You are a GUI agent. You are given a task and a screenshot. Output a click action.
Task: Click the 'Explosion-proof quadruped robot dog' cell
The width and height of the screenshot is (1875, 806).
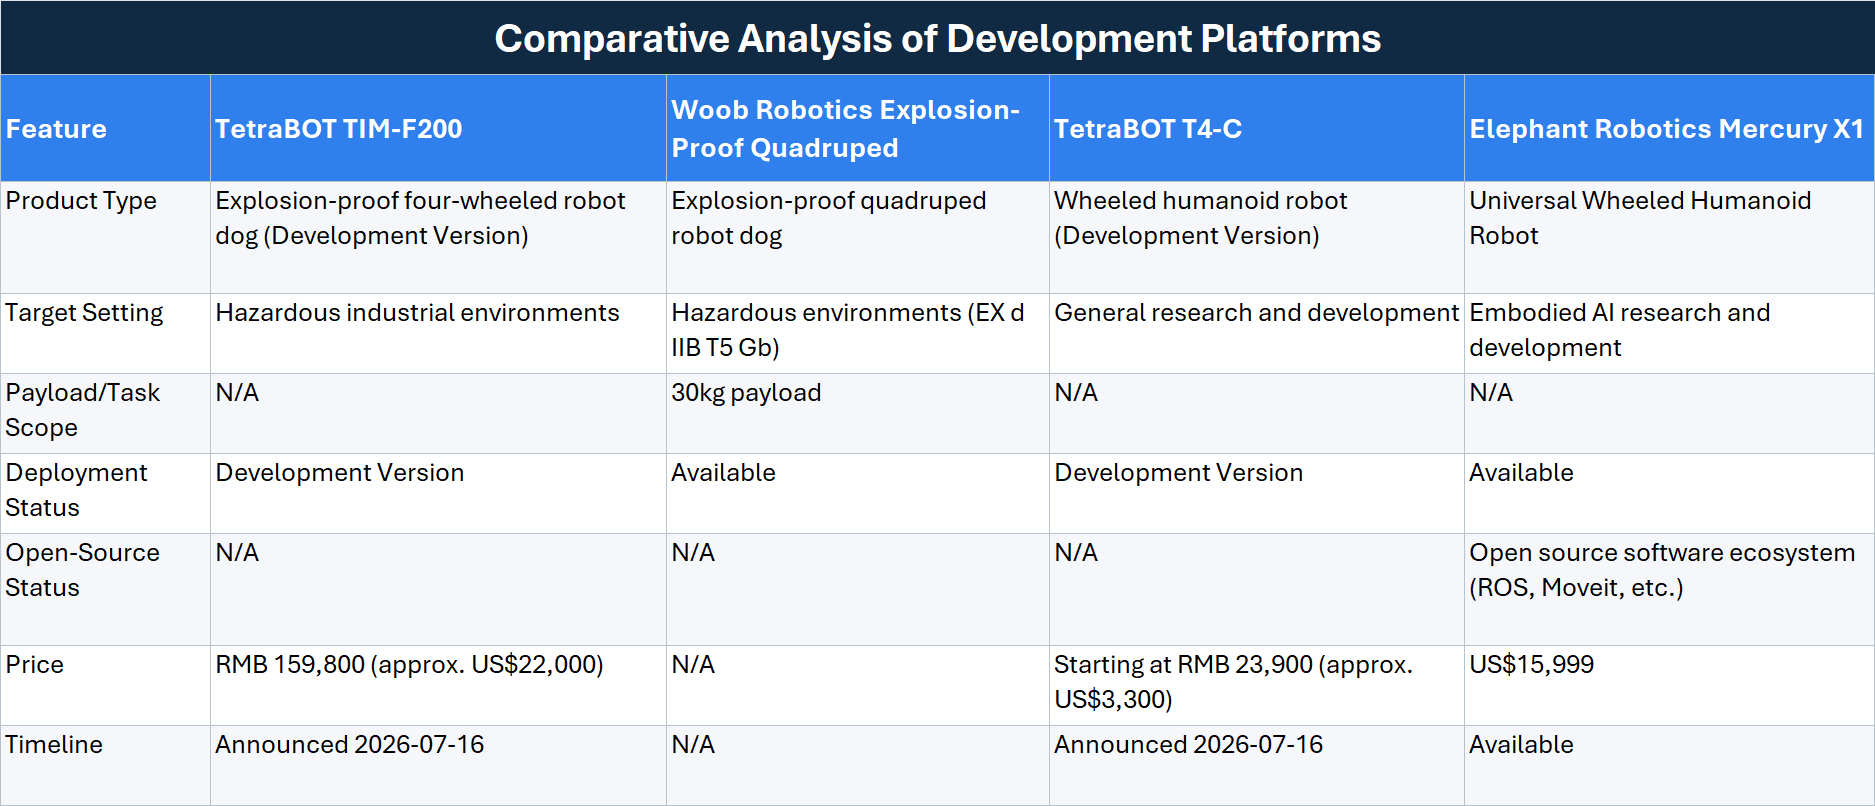pos(857,237)
